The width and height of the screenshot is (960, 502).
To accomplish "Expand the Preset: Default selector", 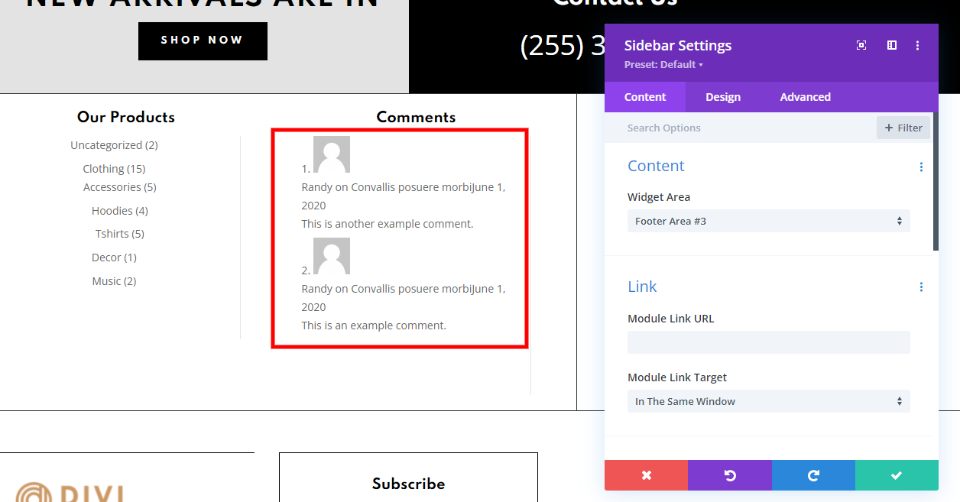I will 664,65.
